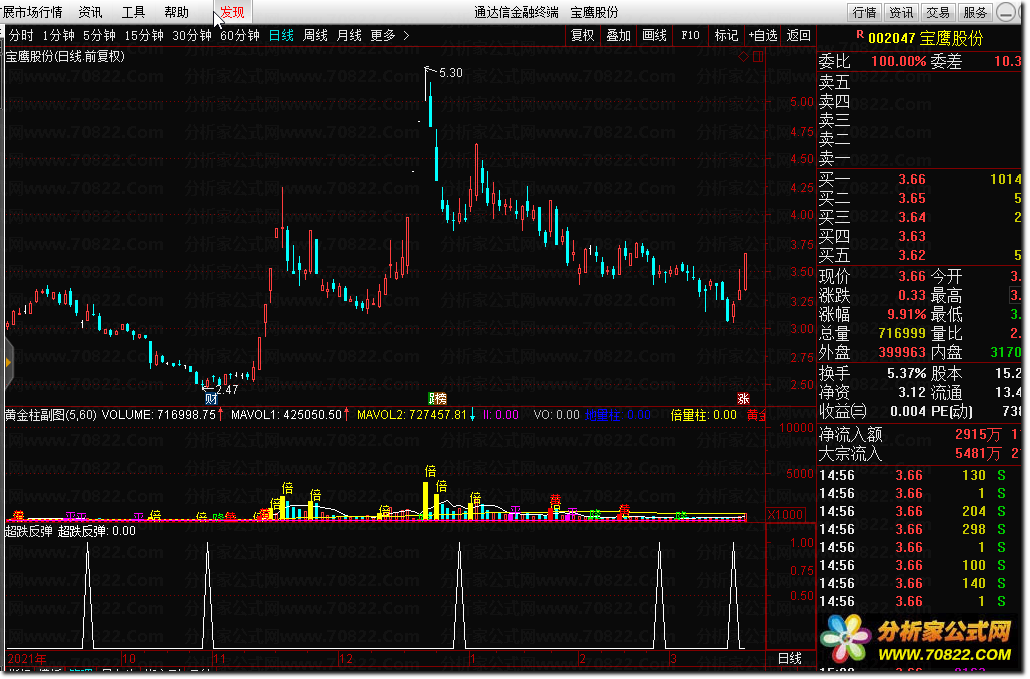Viewport: 1030px width, 679px height.
Task: Click the orange arrow on the left edge handle
Action: (x=9, y=362)
